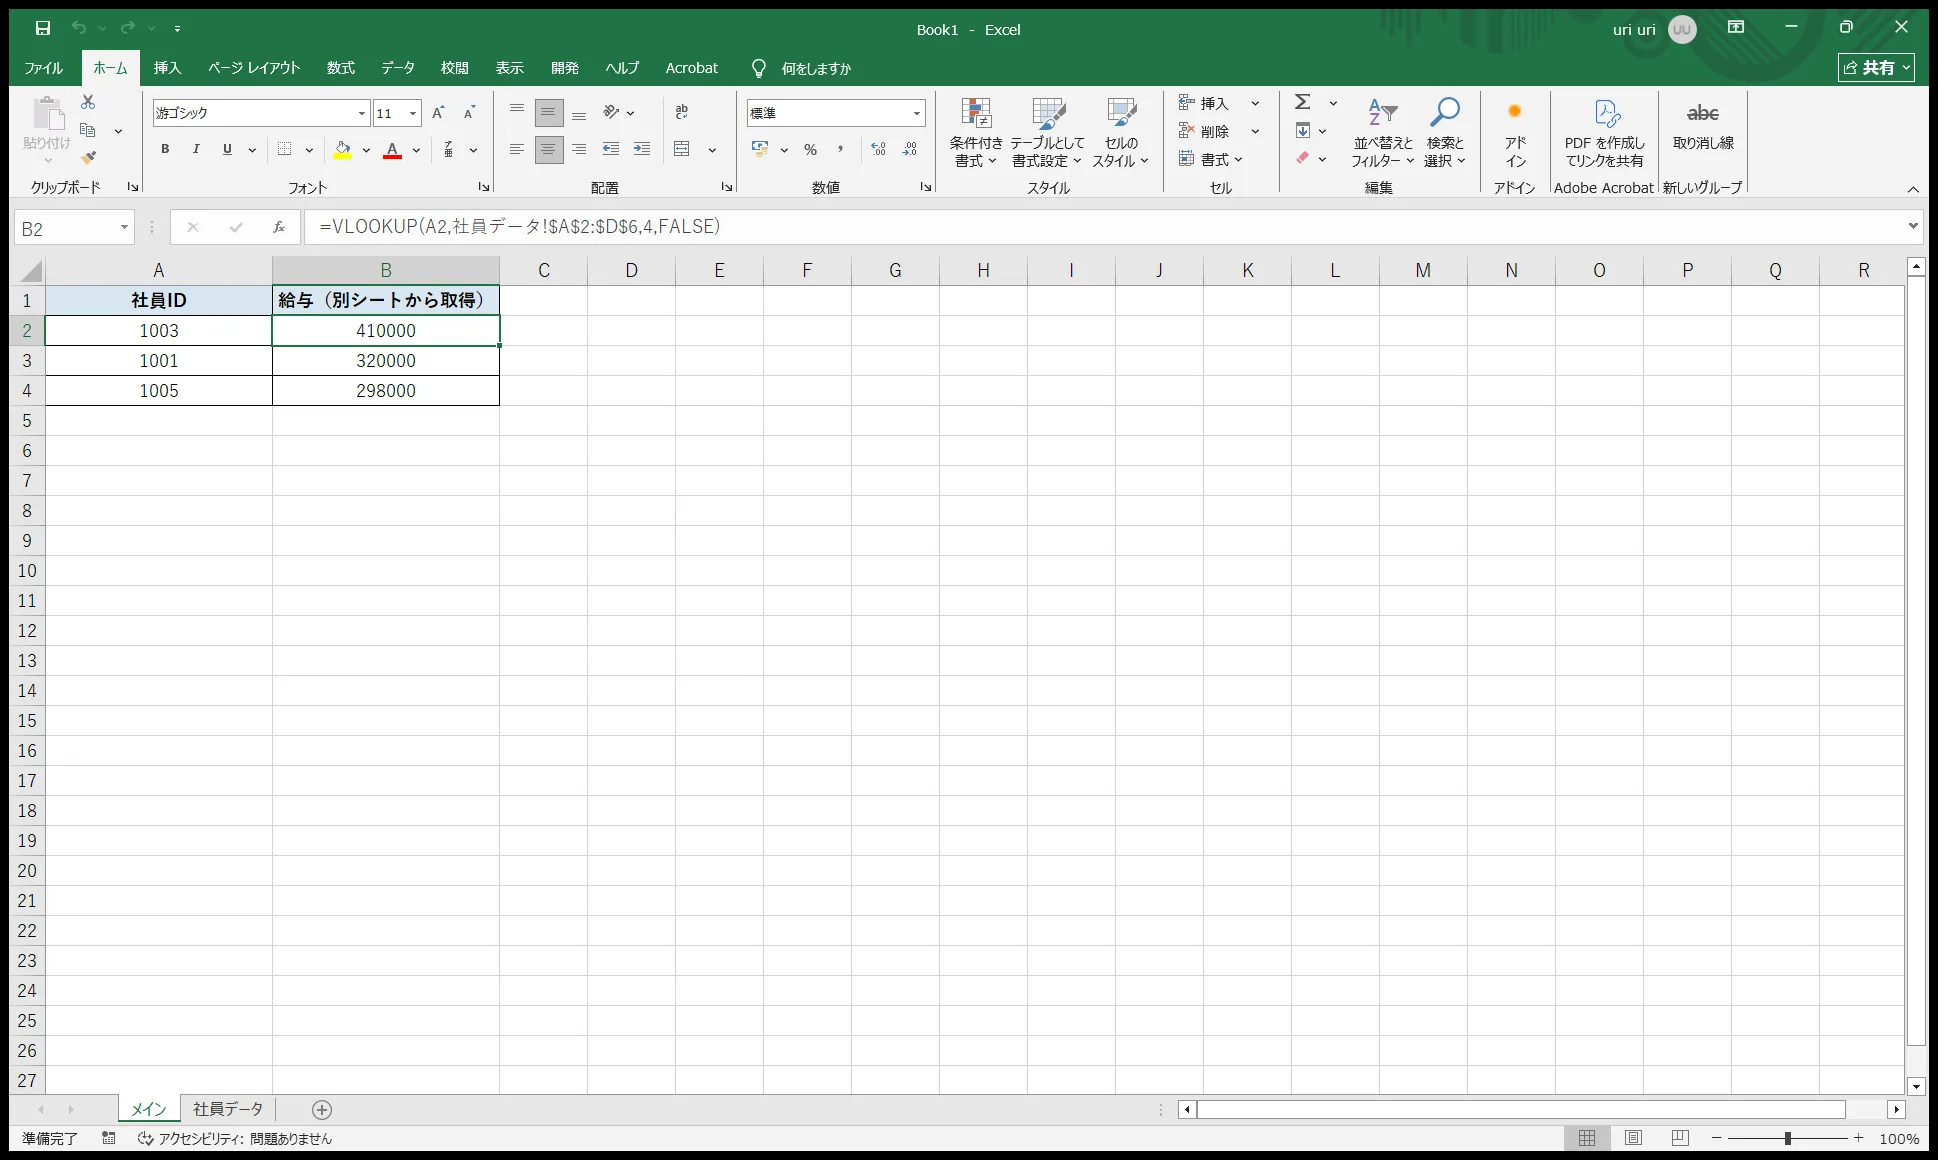The height and width of the screenshot is (1160, 1938).
Task: Apply the yellow fill color
Action: click(343, 150)
